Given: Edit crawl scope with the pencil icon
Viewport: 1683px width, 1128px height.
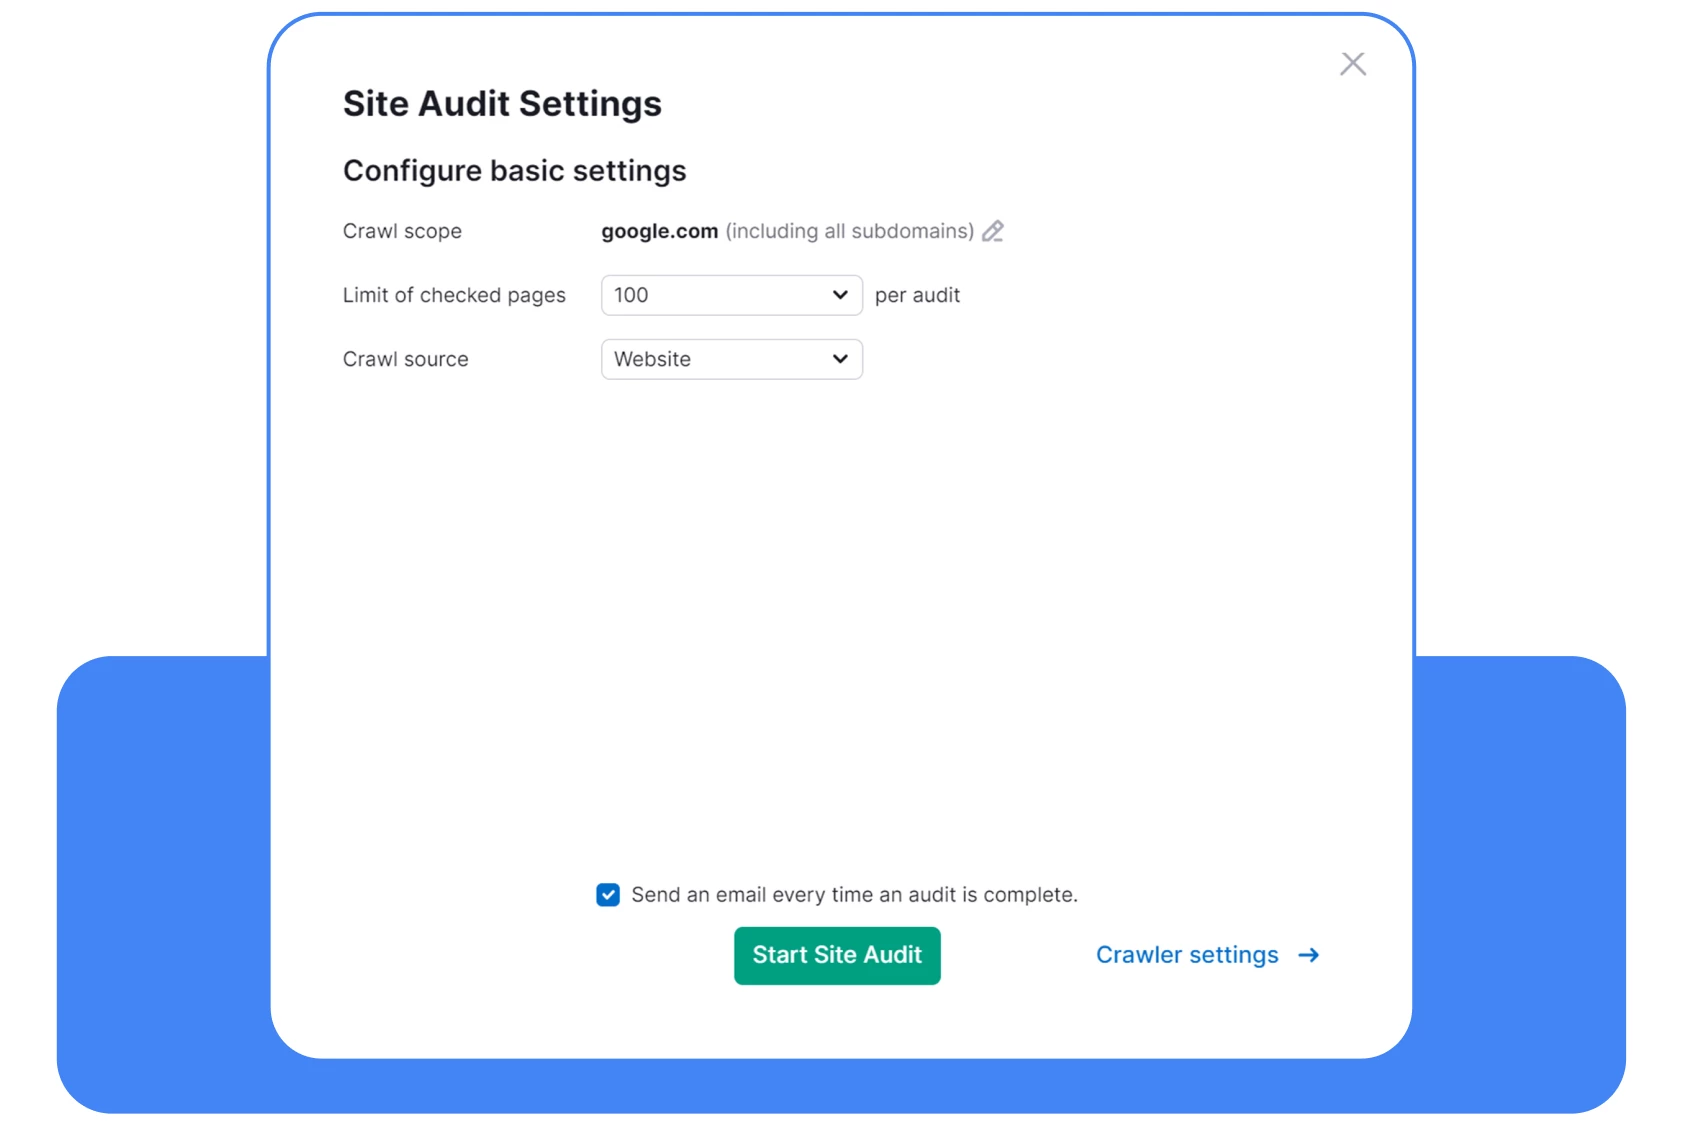Looking at the screenshot, I should 992,231.
